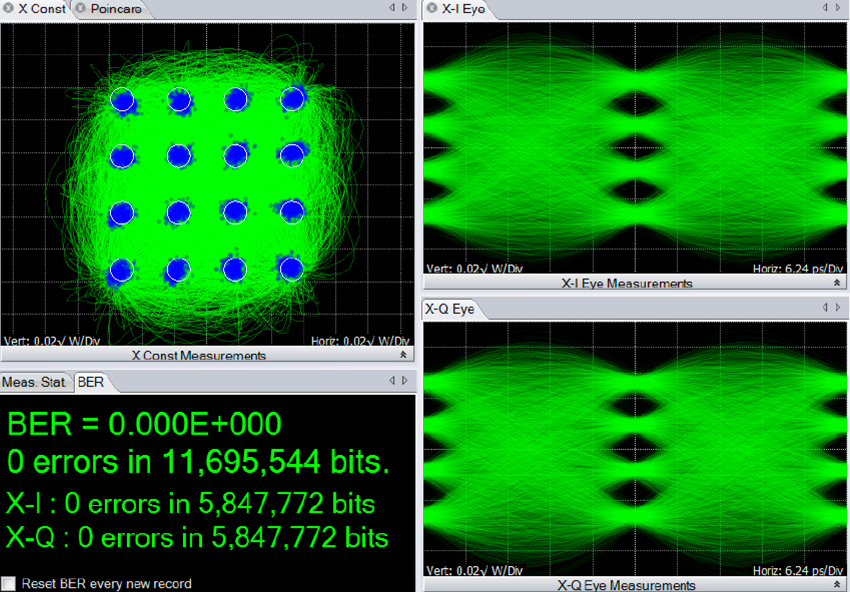Click left scroll arrow in BER tab bar
The width and height of the screenshot is (850, 592).
click(392, 381)
